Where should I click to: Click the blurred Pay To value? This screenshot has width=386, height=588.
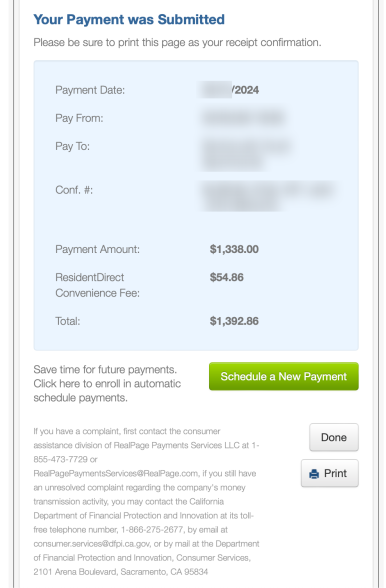[246, 154]
